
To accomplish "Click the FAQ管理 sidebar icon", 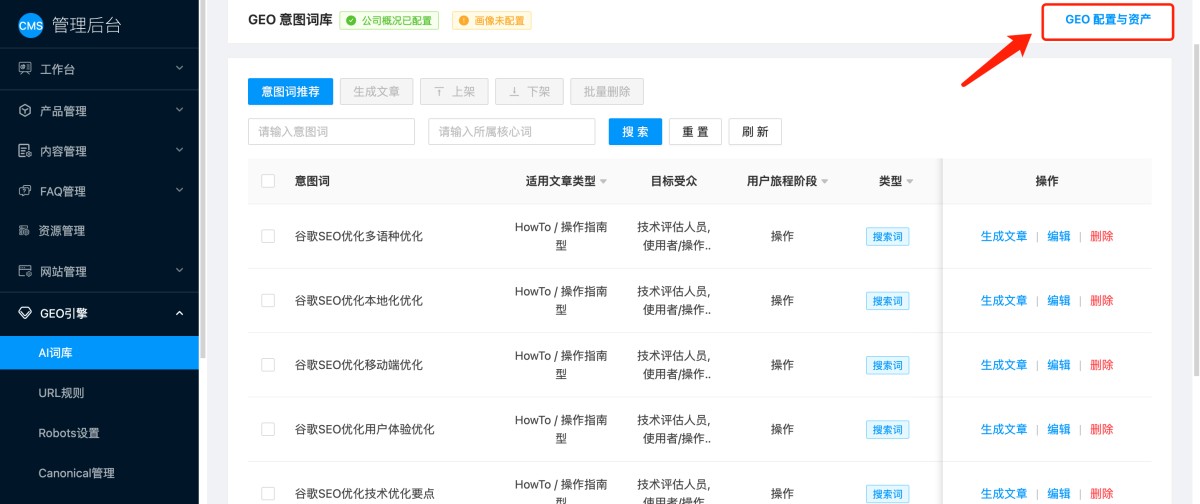I will (x=25, y=191).
